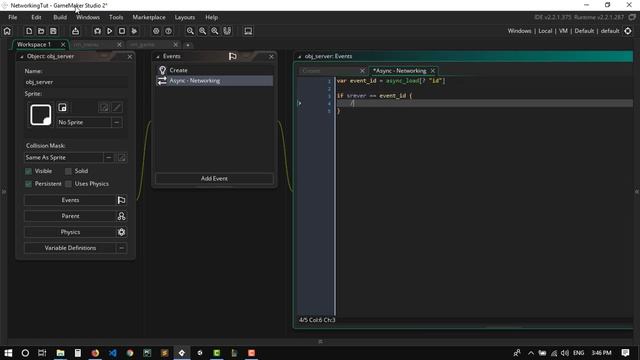
Task: Open the Help circle toolbar icon
Action: pyautogui.click(x=168, y=31)
